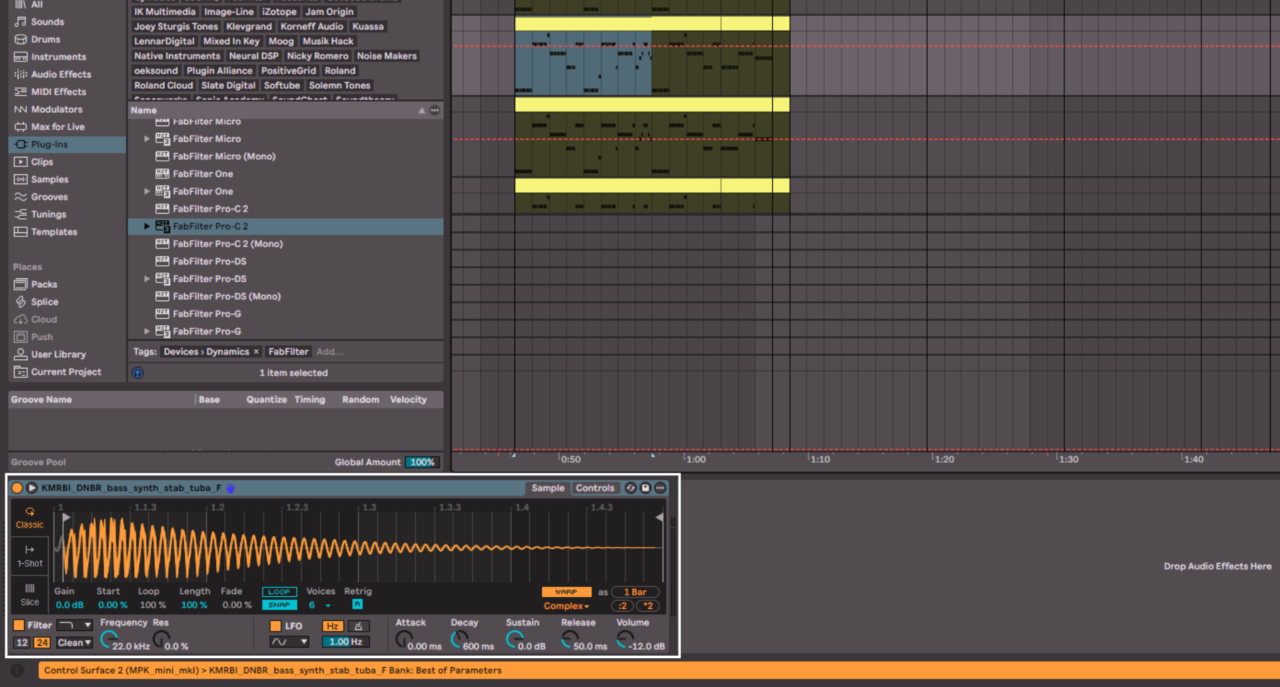Toggle the LOOP button in Simpler
The width and height of the screenshot is (1280, 687).
pyautogui.click(x=280, y=592)
